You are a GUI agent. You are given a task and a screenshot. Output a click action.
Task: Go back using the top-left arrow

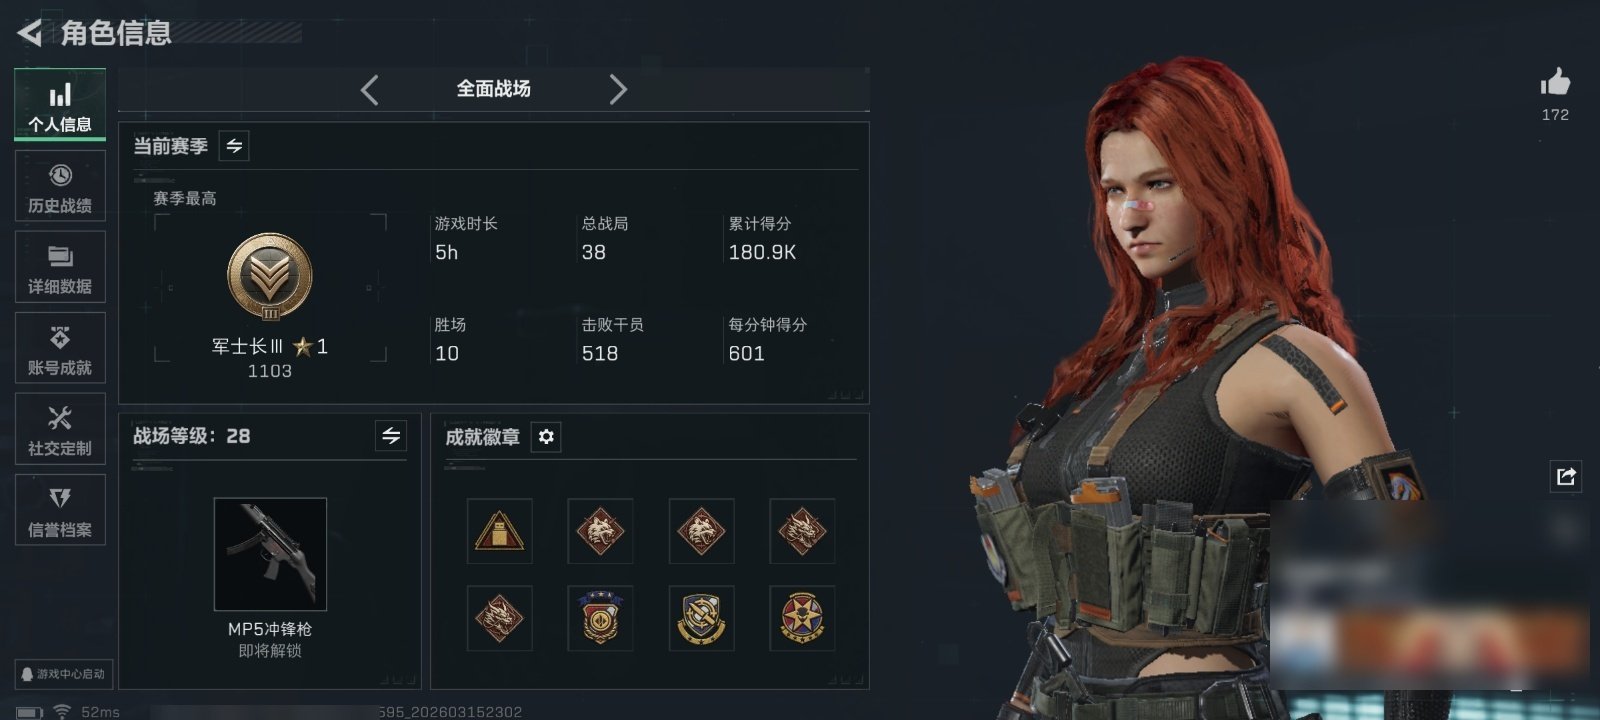[x=30, y=33]
